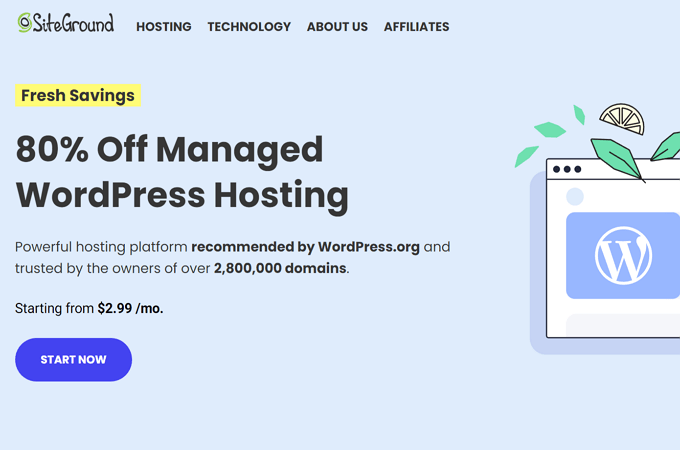The height and width of the screenshot is (450, 680).
Task: Open the TECHNOLOGY menu
Action: coord(249,27)
